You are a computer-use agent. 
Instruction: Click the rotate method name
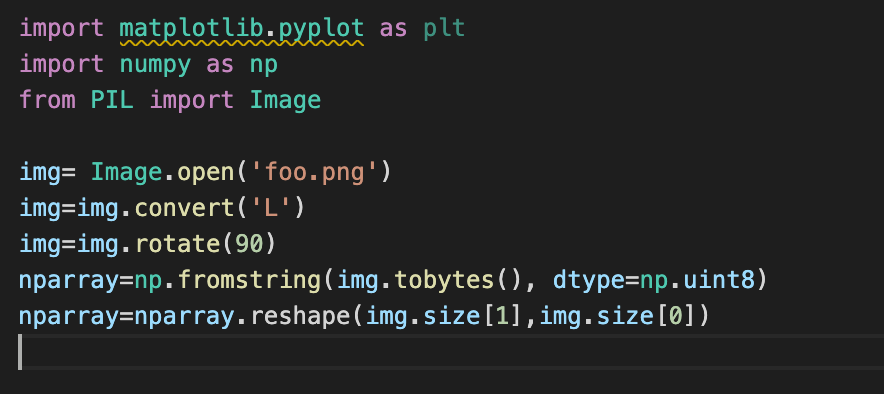click(x=177, y=244)
